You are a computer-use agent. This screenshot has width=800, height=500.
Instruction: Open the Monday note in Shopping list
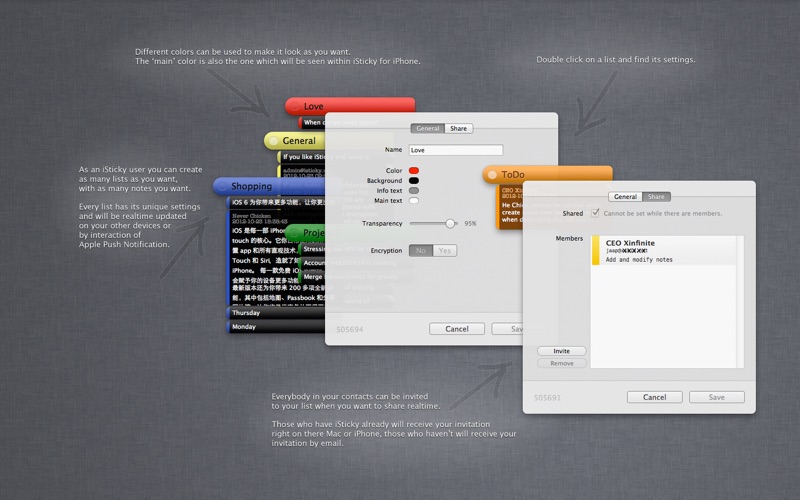[x=277, y=327]
